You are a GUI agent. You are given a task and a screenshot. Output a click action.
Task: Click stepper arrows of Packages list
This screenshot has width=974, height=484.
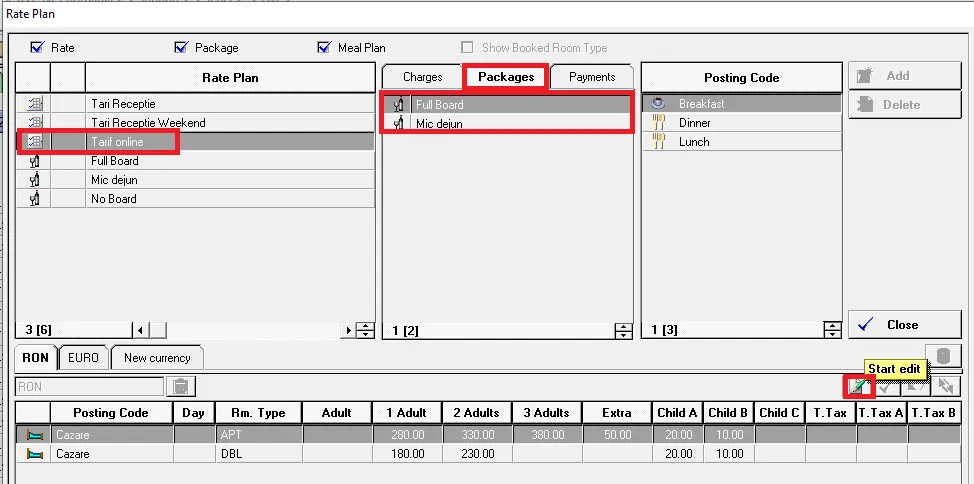(623, 331)
